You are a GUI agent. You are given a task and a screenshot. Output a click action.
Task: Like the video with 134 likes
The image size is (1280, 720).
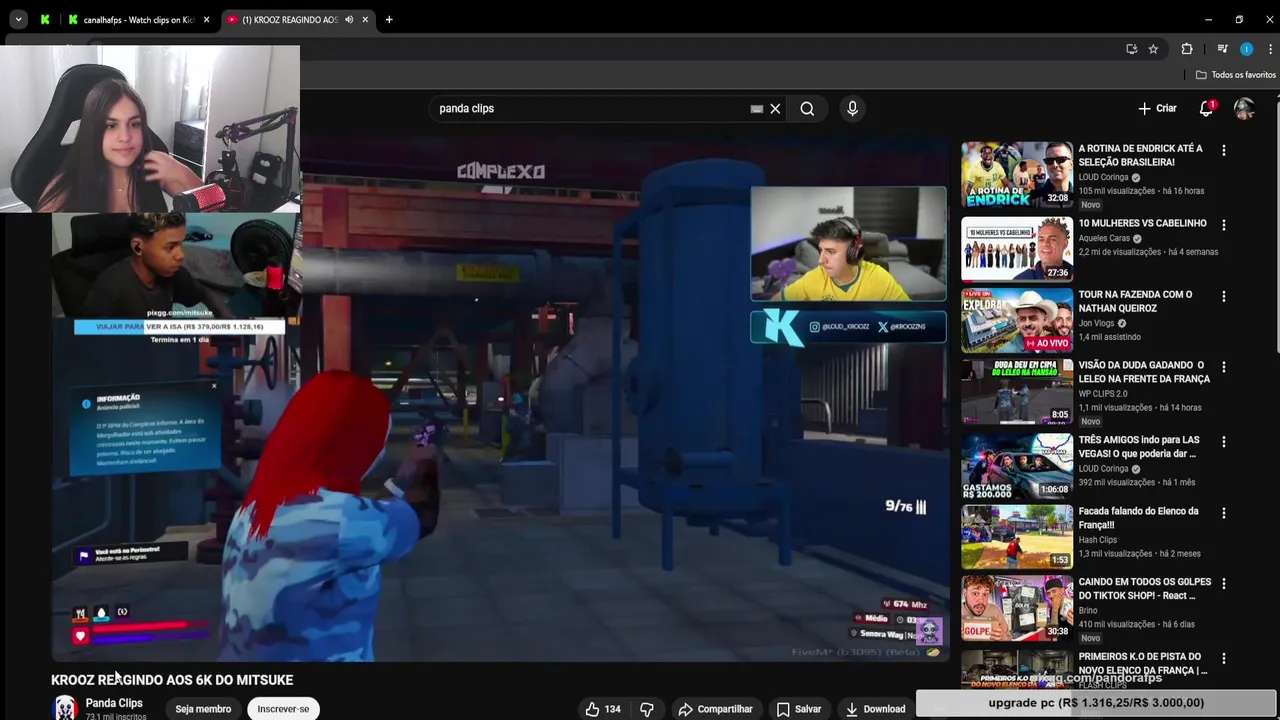[x=603, y=709]
